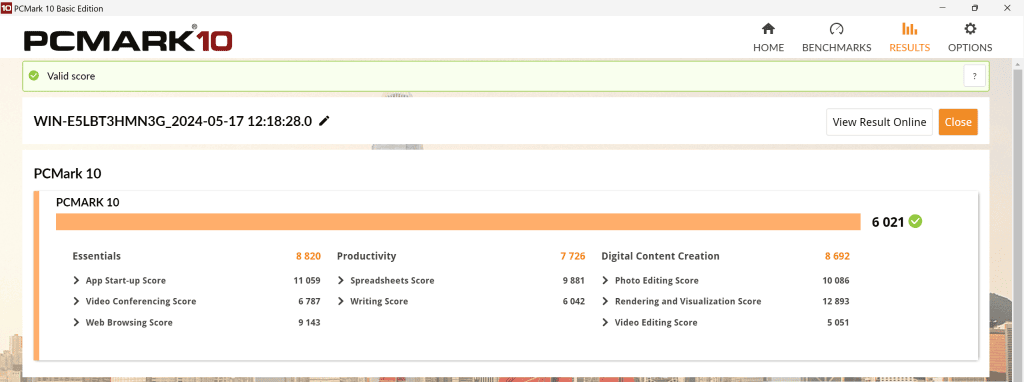1024x382 pixels.
Task: Click the PCMark 10 logo
Action: click(129, 39)
